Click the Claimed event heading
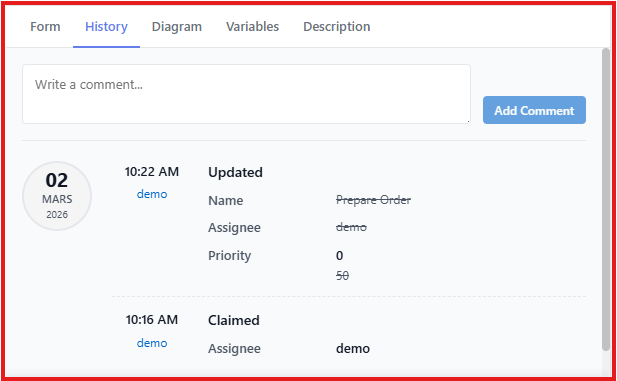The image size is (617, 381). click(234, 320)
